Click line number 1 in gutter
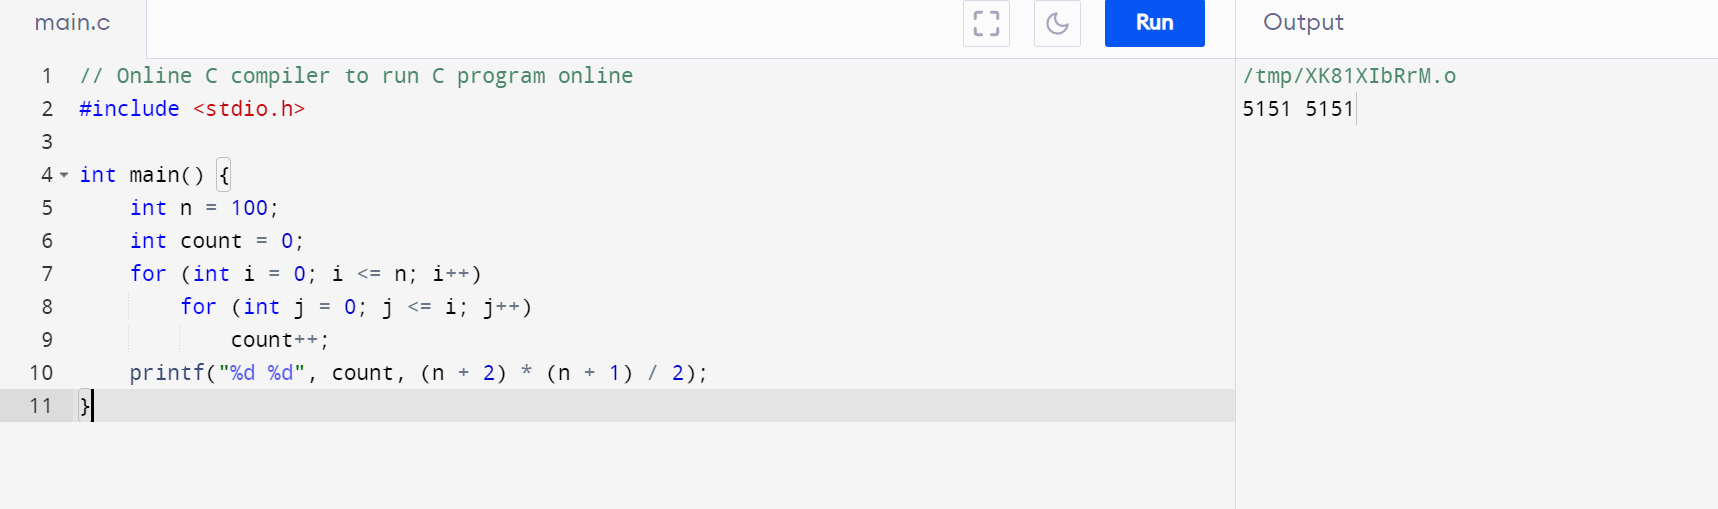Screen dimensions: 1718x509 pyautogui.click(x=46, y=76)
